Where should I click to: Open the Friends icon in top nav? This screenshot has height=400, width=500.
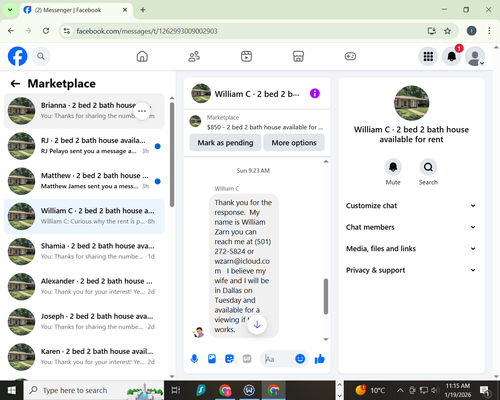click(x=194, y=56)
